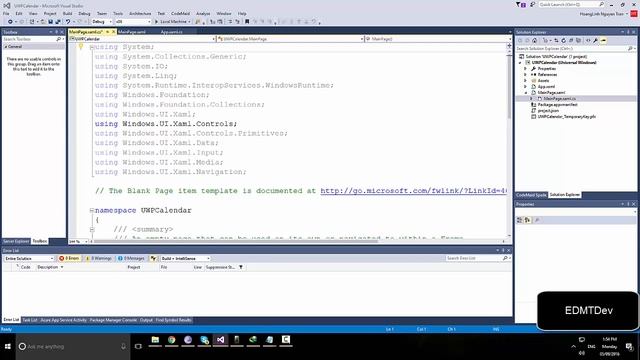Click Properties wrench icon in Solution Explorer
The image size is (640, 360).
596,40
